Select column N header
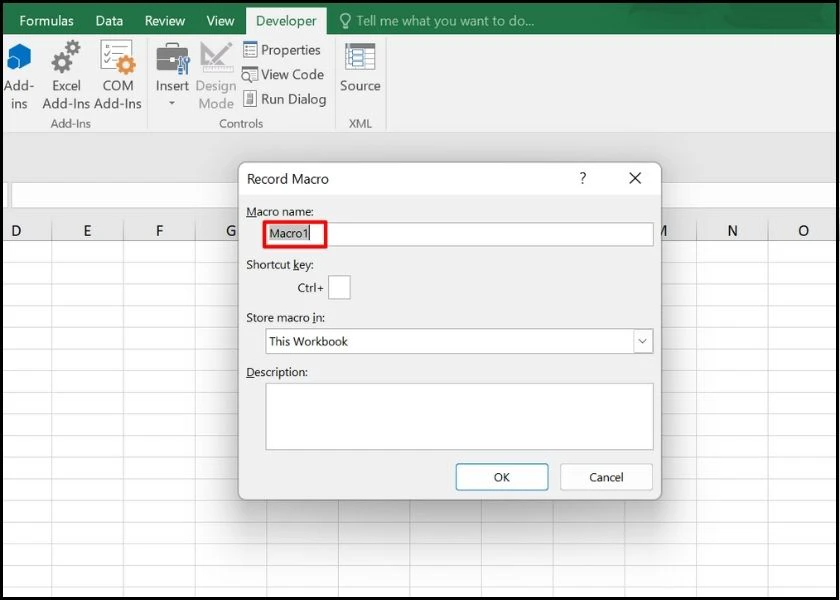 click(x=732, y=230)
